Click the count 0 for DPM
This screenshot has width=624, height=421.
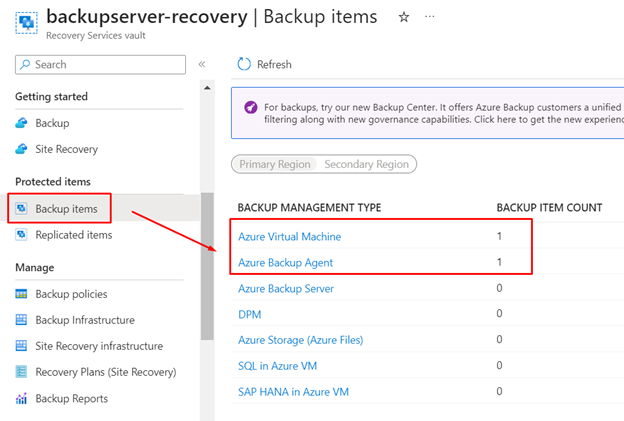pos(499,314)
